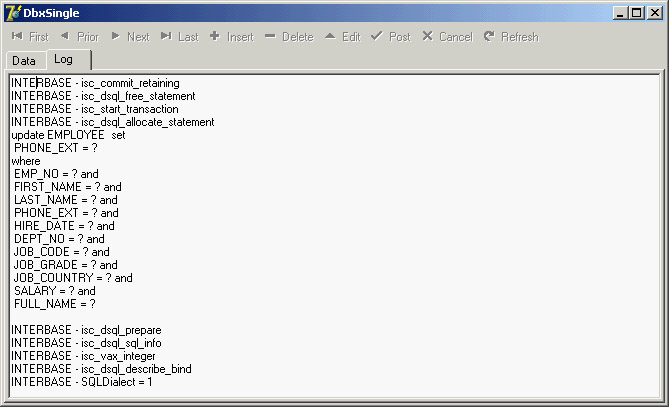The width and height of the screenshot is (669, 407).
Task: Close the DbxSingle window
Action: [x=654, y=12]
